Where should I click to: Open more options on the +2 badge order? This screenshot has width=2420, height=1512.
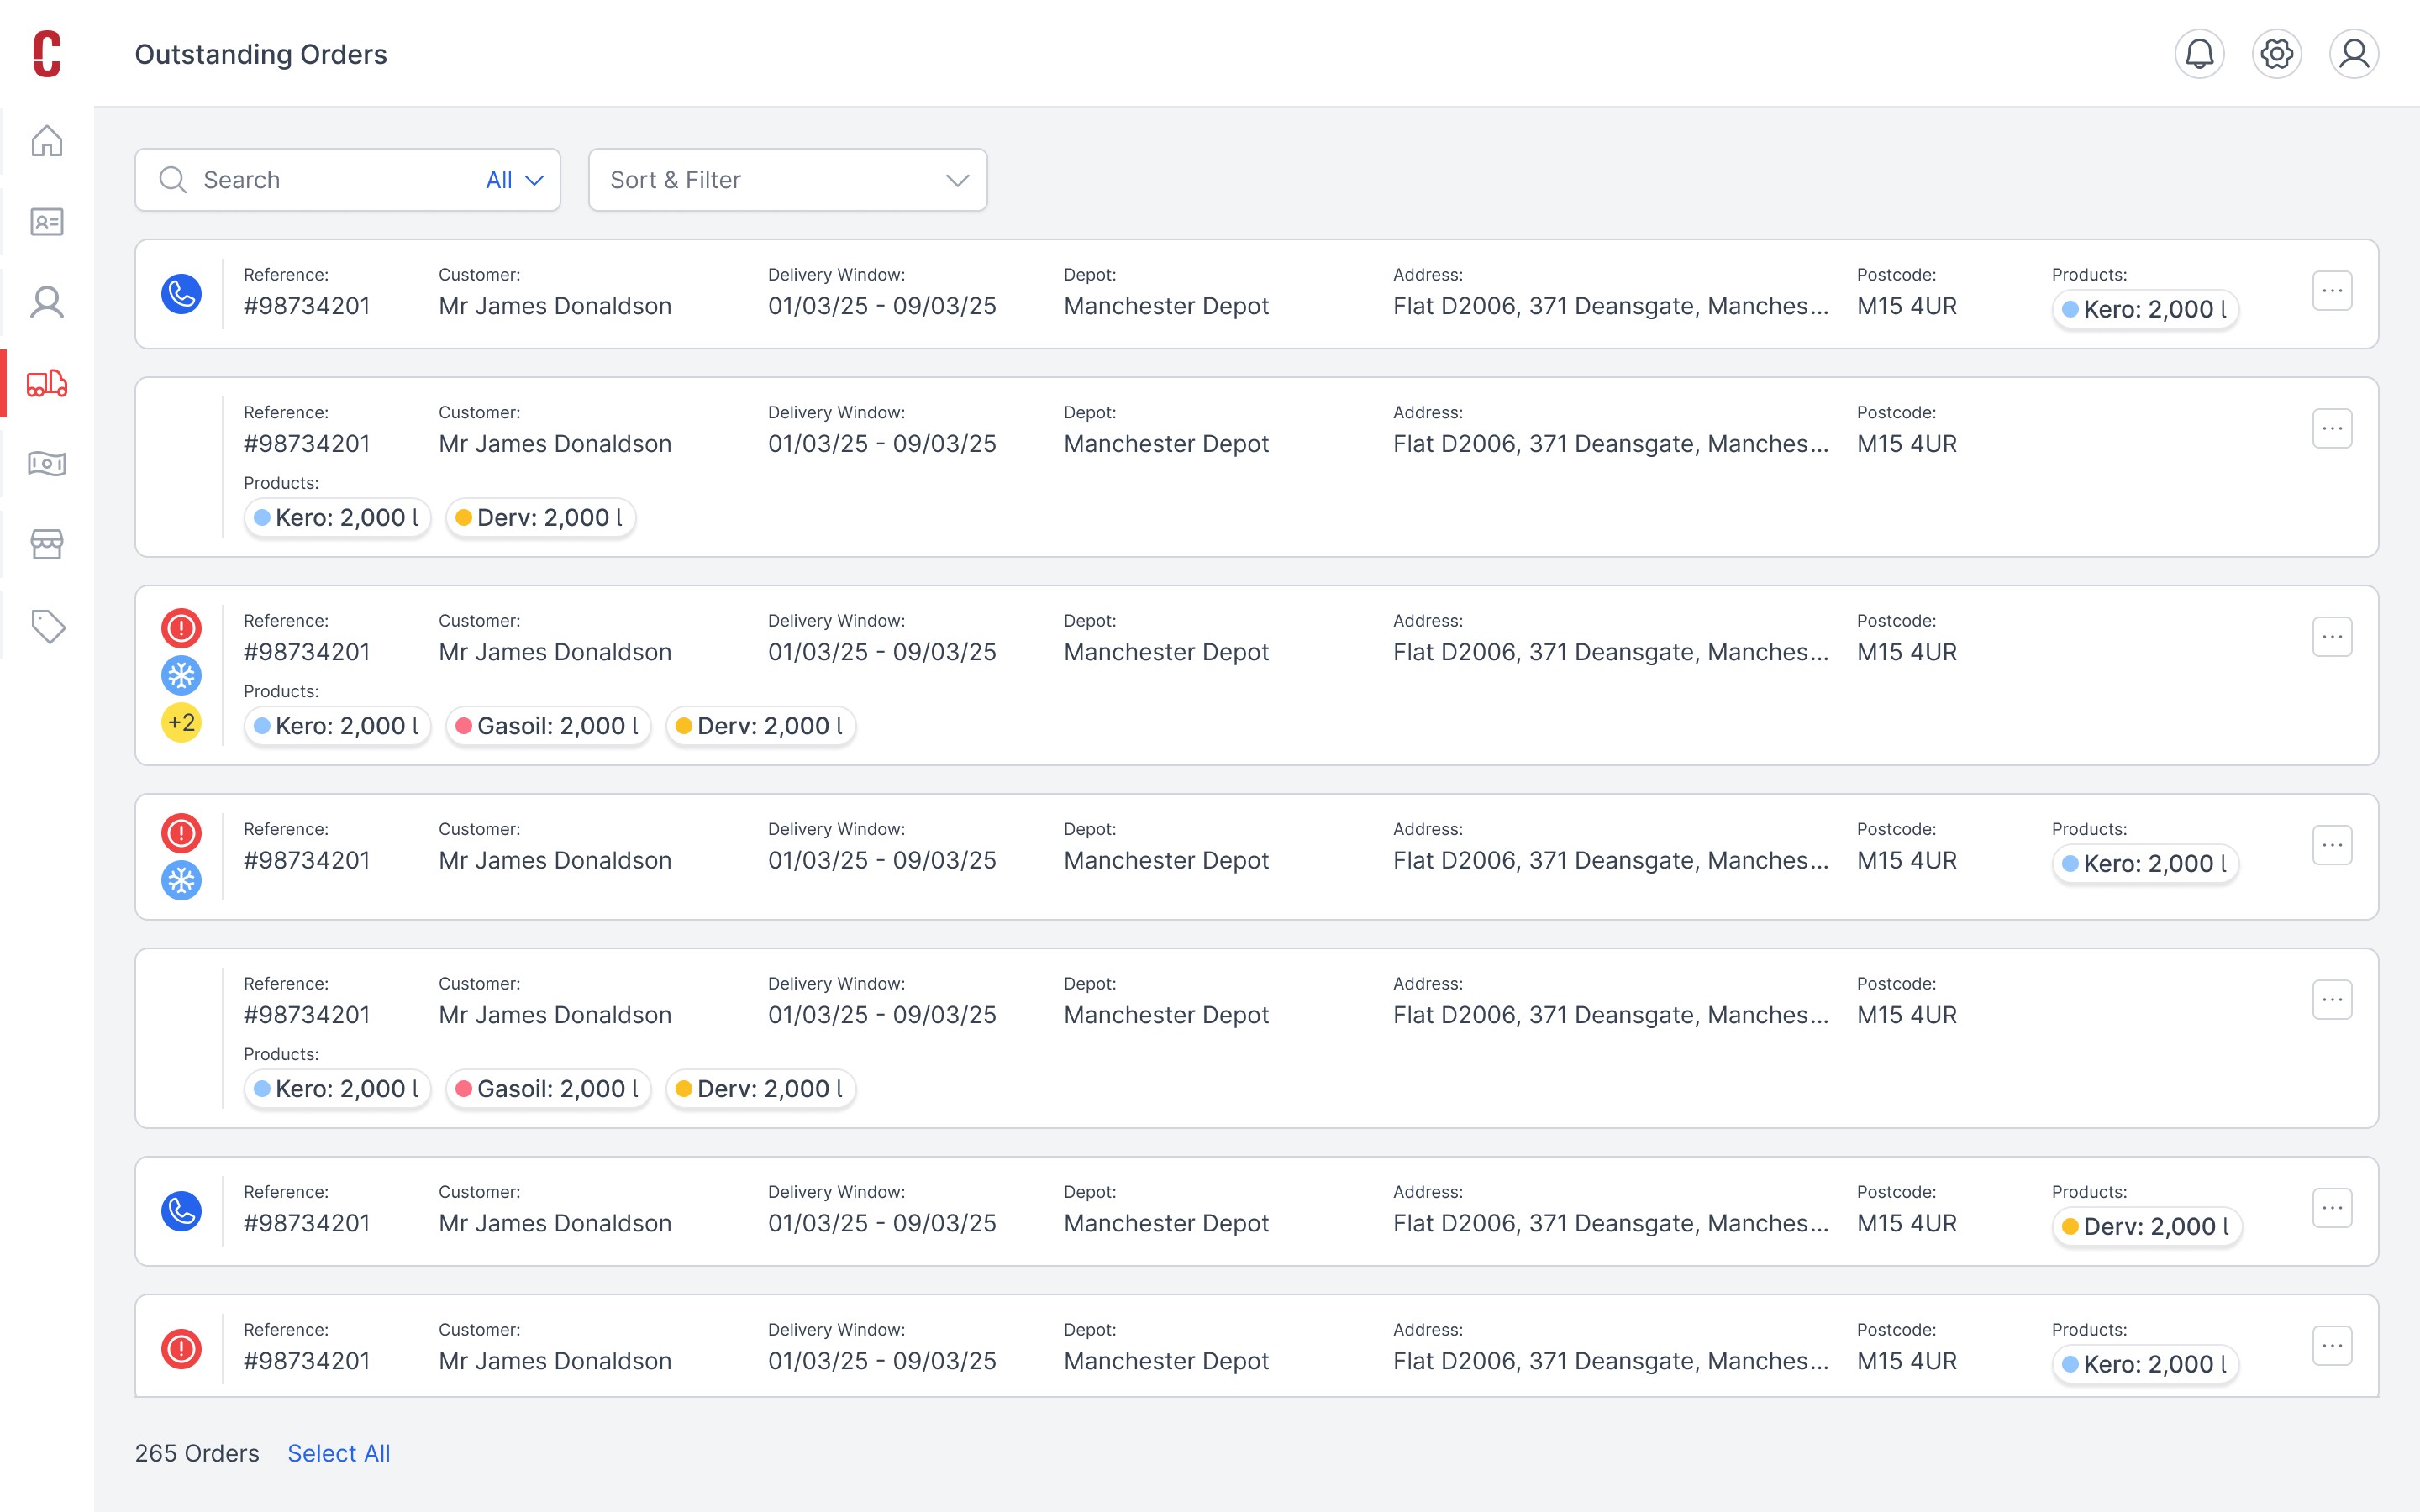(x=2332, y=637)
